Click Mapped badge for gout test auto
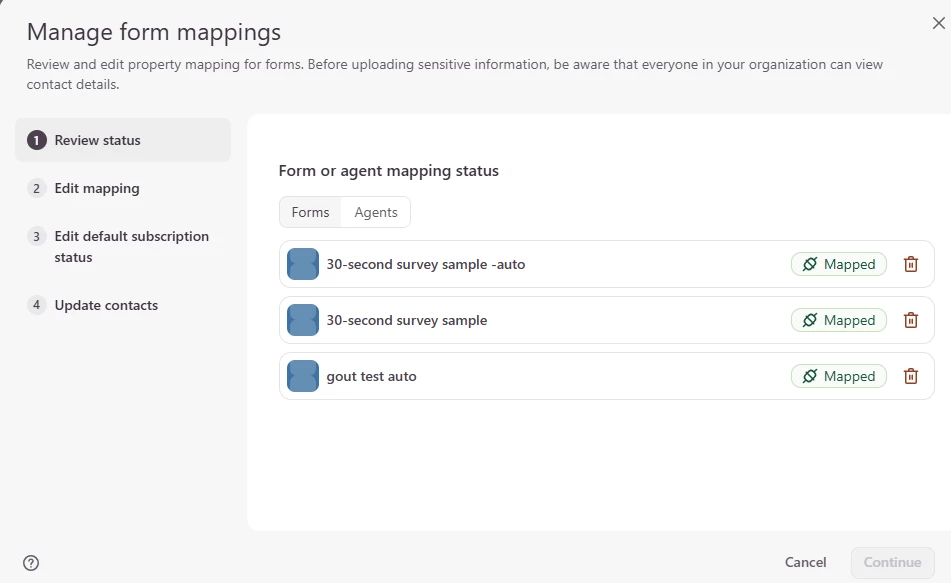The image size is (951, 583). point(838,376)
